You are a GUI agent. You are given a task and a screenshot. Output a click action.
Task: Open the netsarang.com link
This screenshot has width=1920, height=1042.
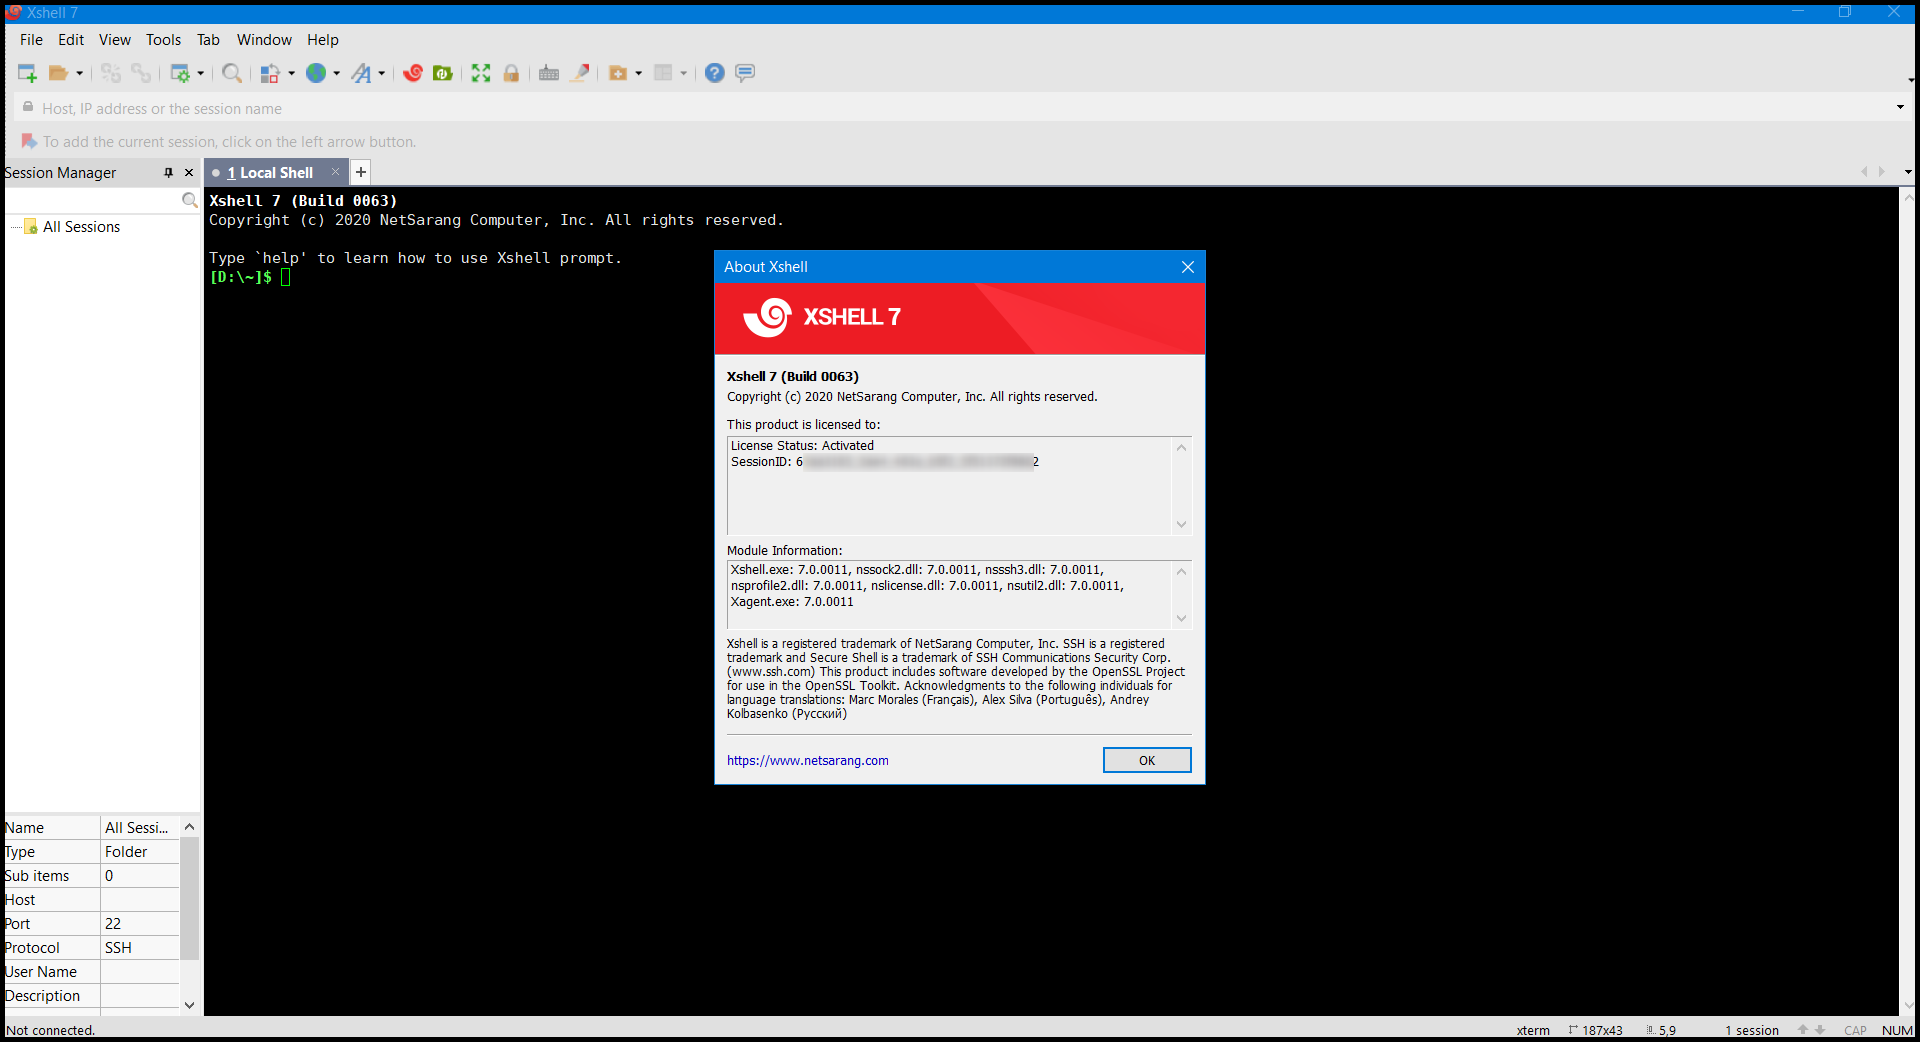point(808,761)
